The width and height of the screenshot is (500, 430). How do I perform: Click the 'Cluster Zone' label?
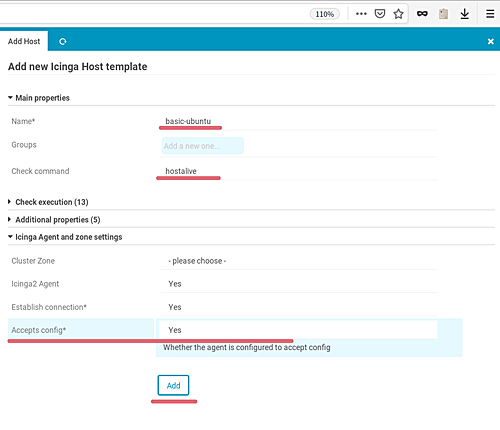point(33,261)
